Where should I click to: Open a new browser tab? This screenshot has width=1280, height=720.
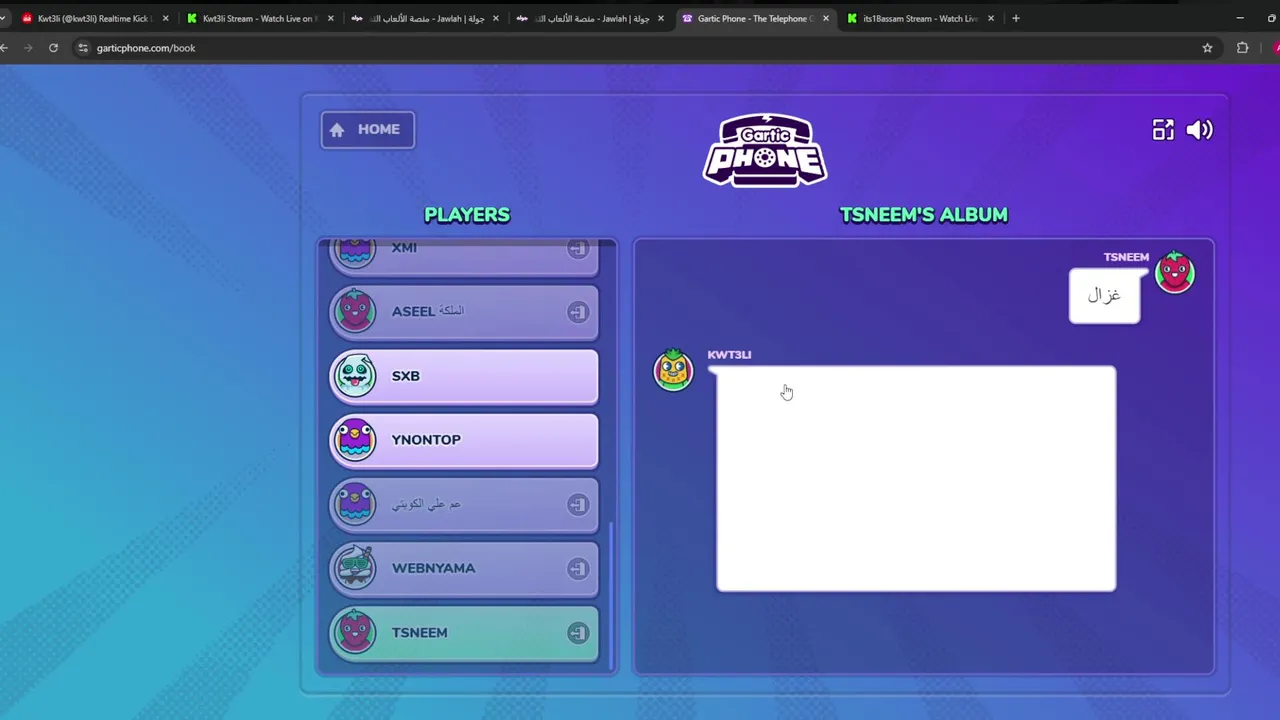(x=1016, y=18)
